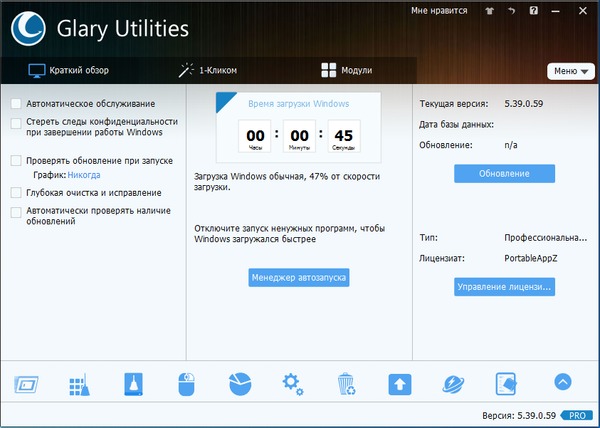Click the upload arrow update icon
The image size is (600, 428).
(400, 384)
